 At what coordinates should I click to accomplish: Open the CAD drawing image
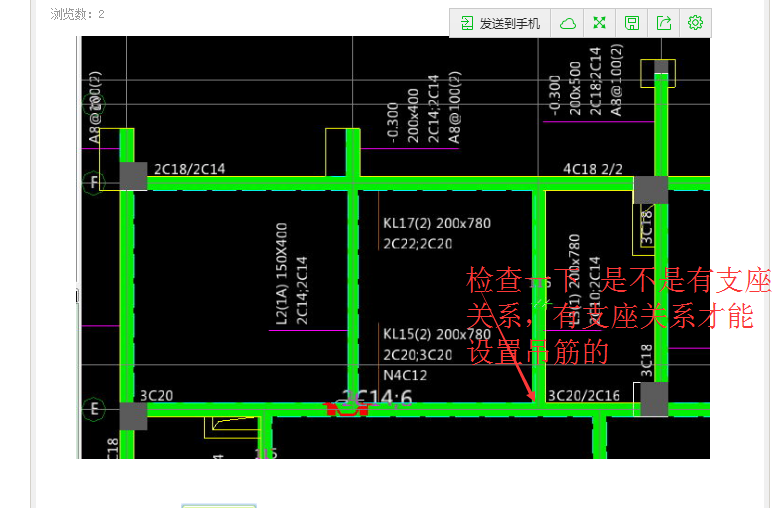[393, 247]
